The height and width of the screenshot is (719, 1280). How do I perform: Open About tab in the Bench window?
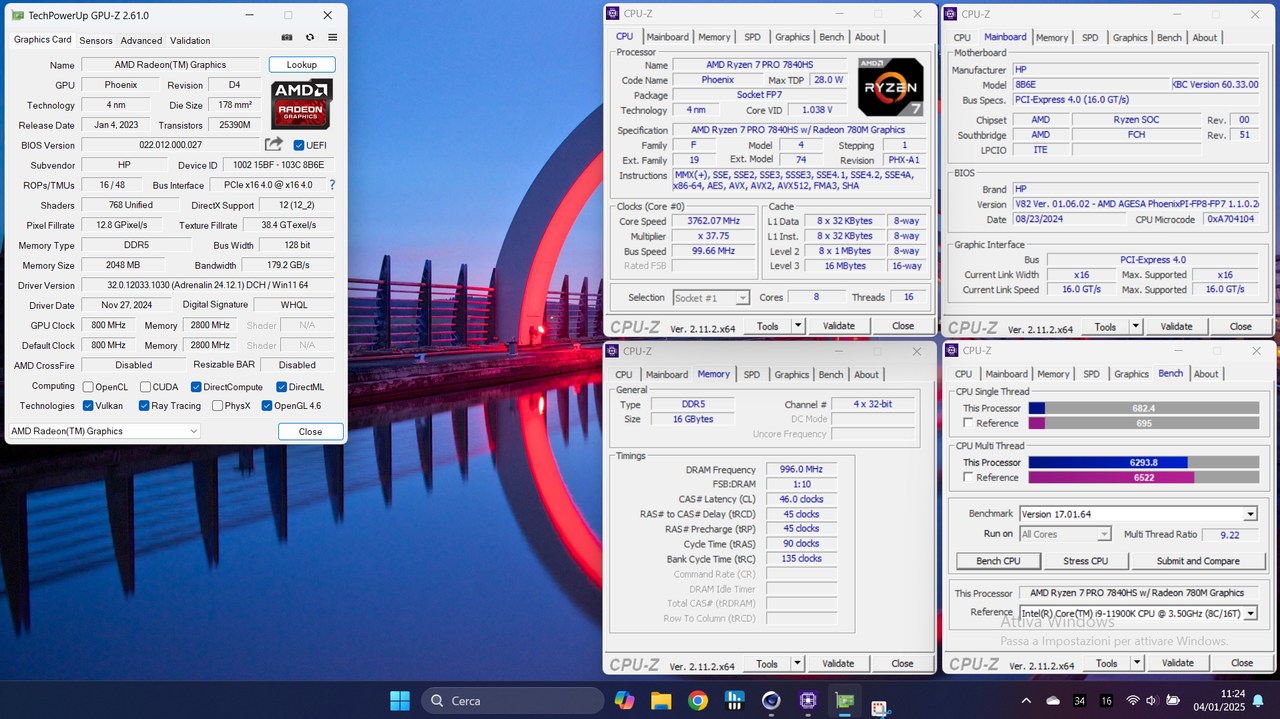[1206, 374]
